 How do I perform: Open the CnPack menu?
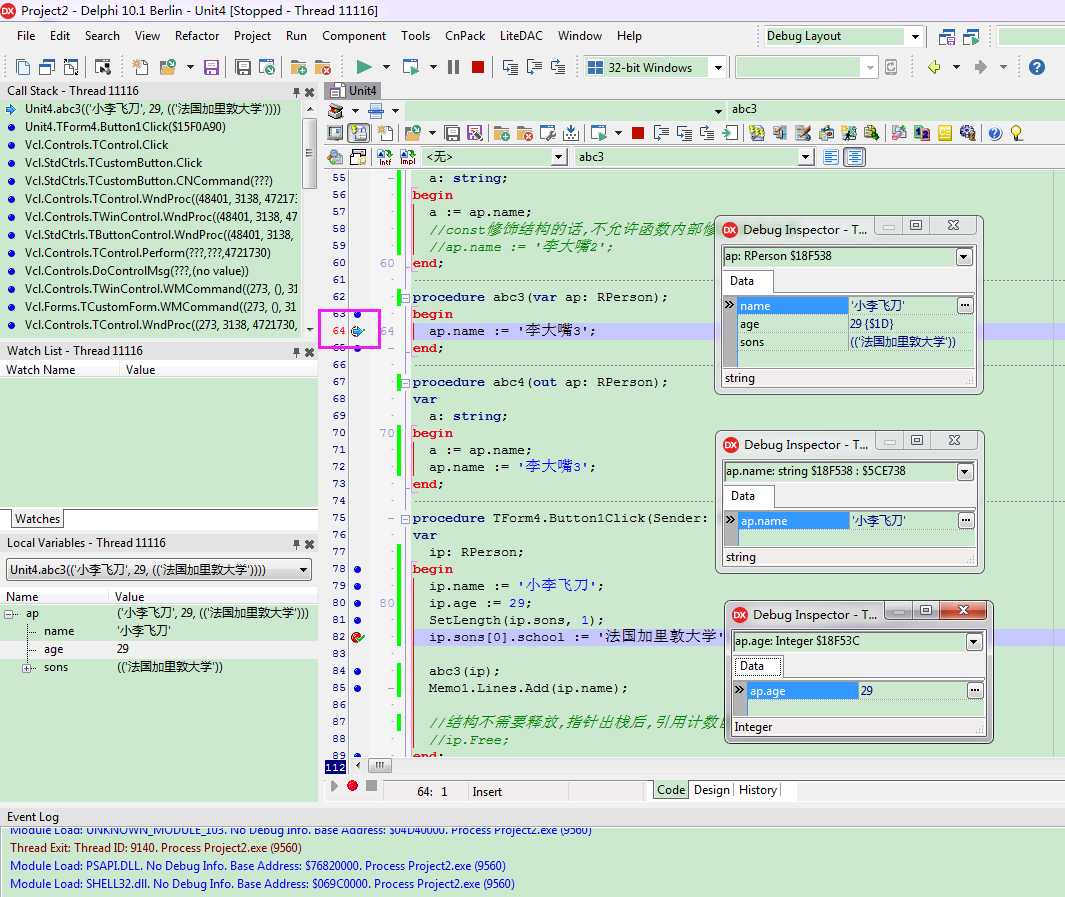tap(465, 36)
